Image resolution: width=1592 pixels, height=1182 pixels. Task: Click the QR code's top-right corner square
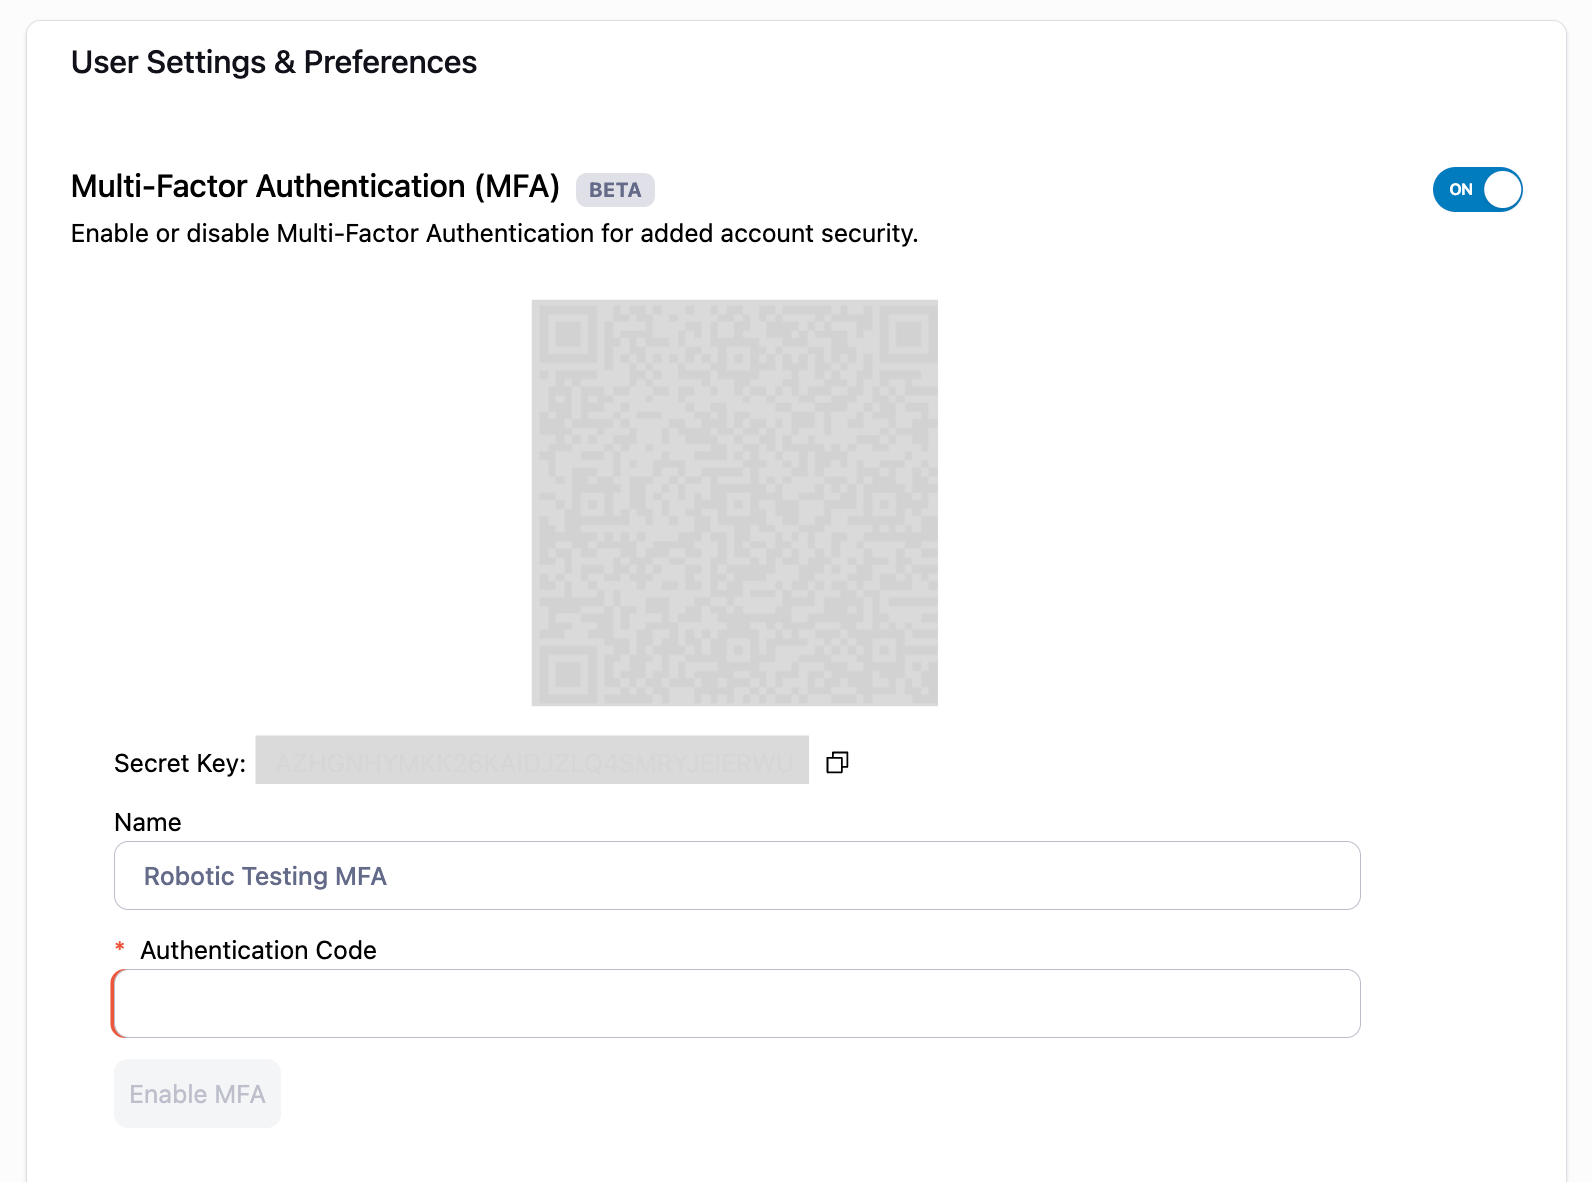(905, 335)
